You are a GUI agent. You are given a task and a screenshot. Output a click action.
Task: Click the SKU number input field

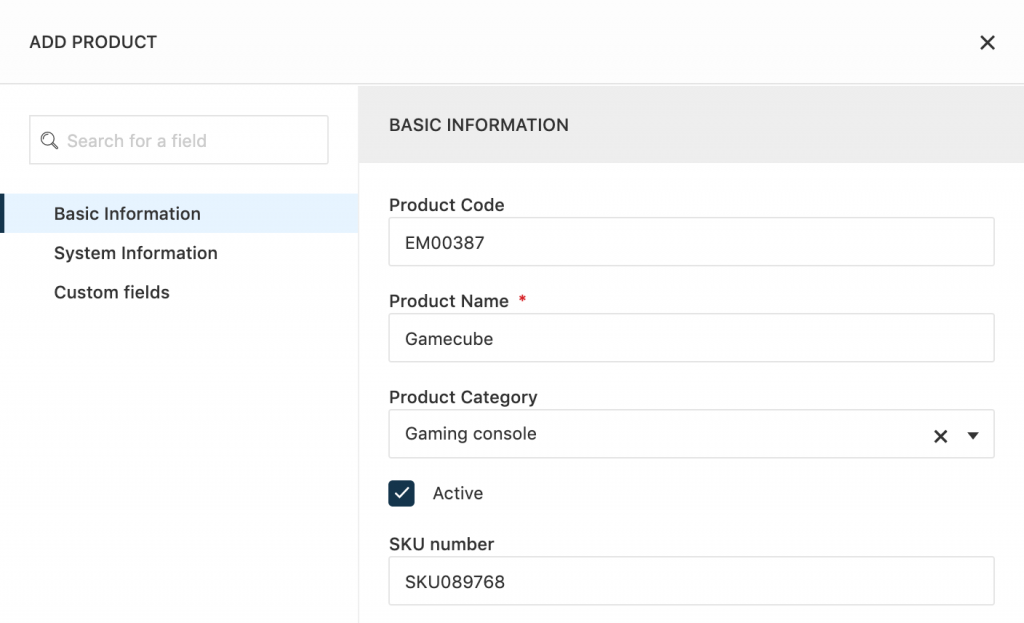(x=690, y=580)
